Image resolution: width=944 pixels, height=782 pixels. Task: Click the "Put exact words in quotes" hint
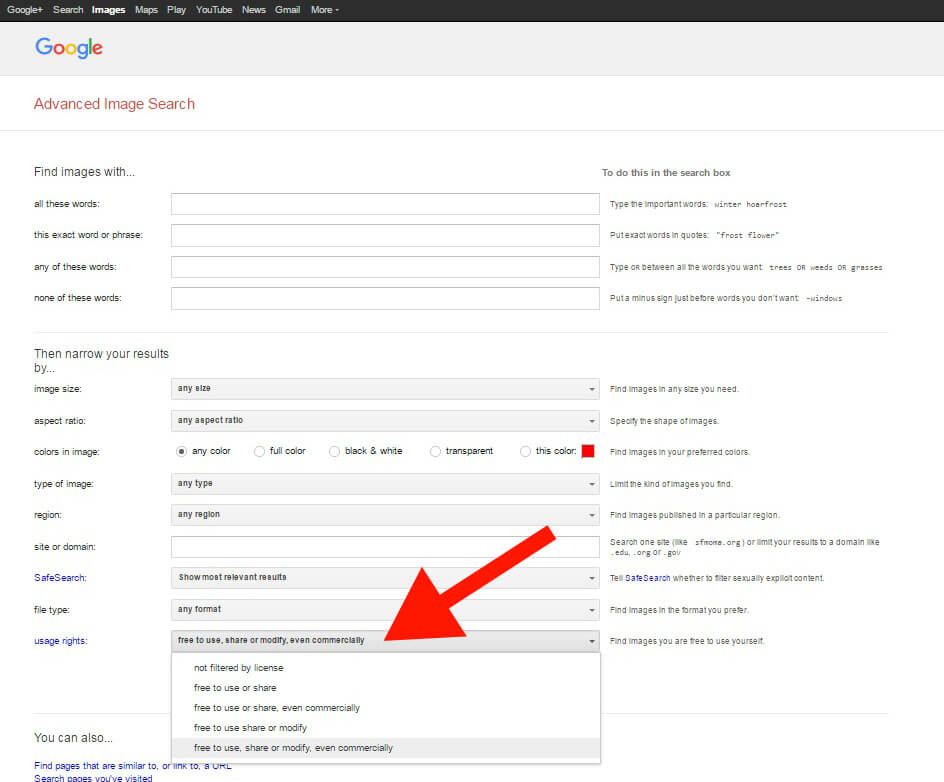[694, 235]
